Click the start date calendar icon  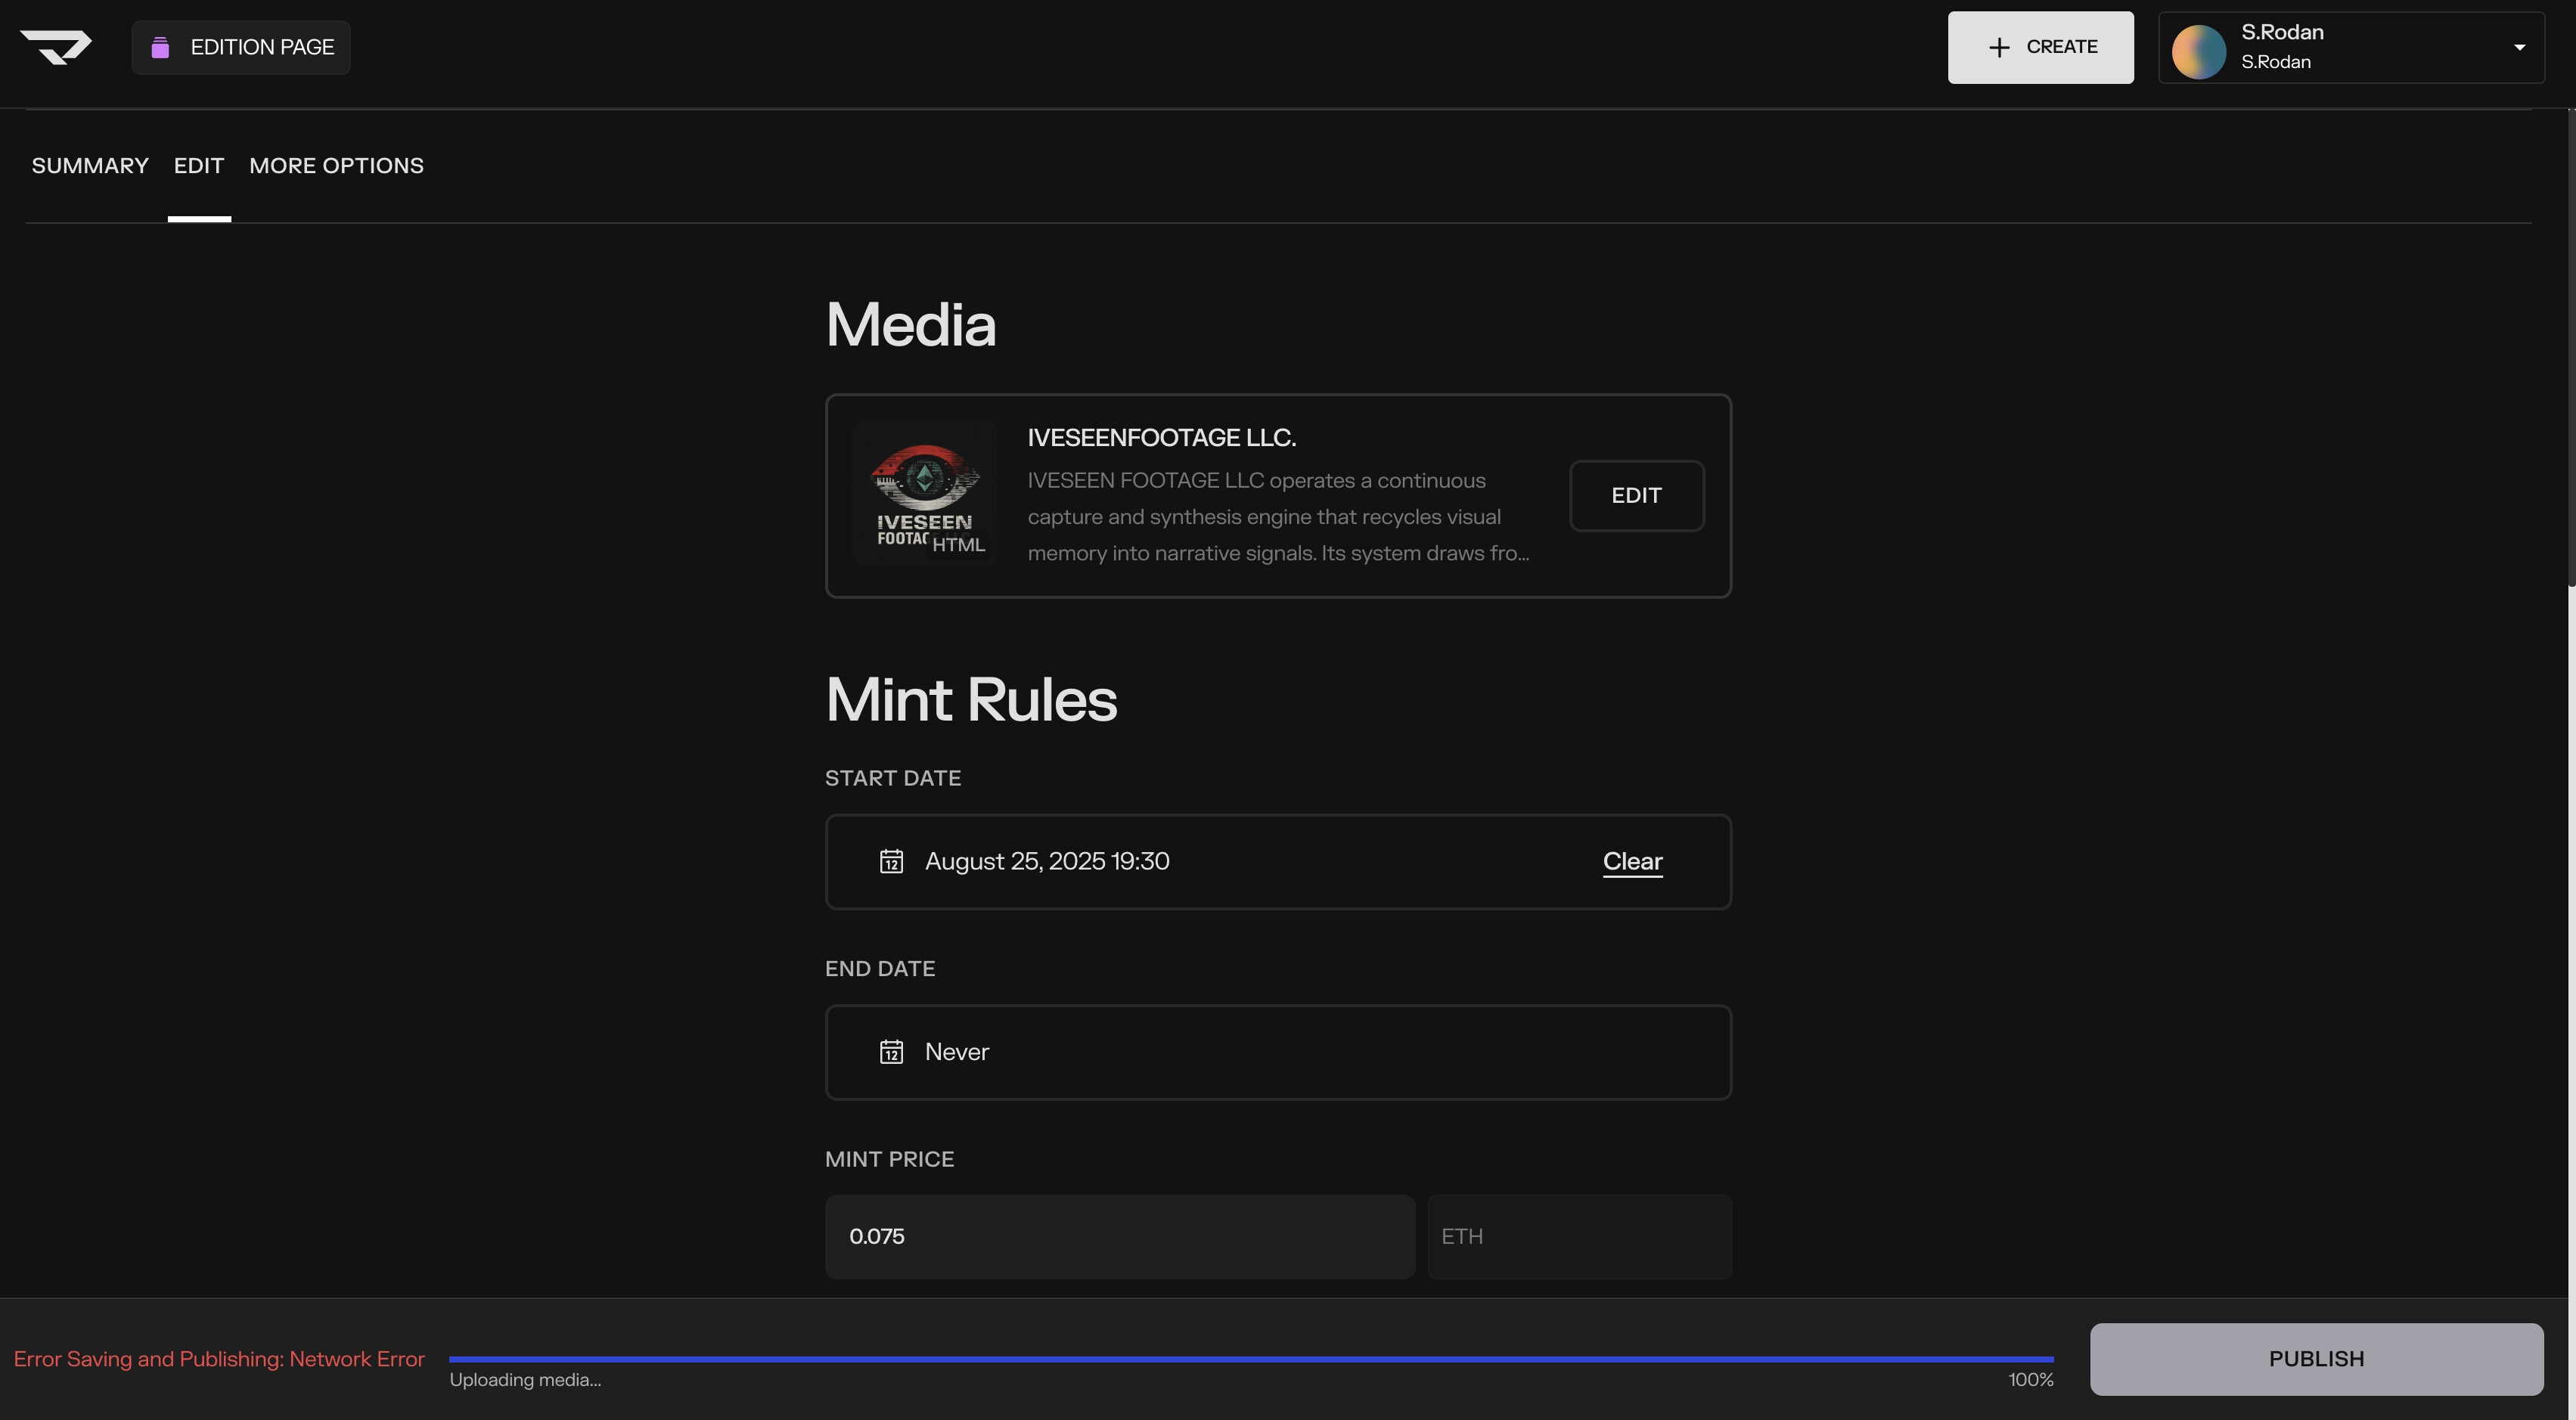[x=890, y=861]
